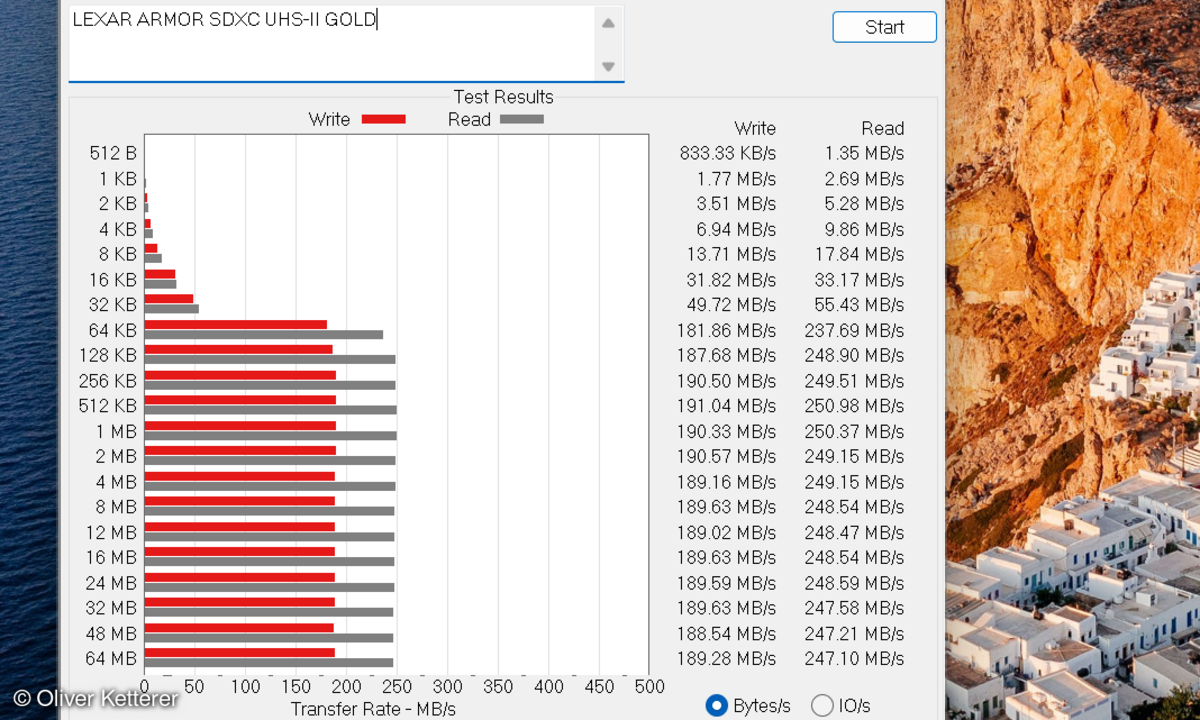Click the write value 187.68 MB/s

tap(727, 355)
